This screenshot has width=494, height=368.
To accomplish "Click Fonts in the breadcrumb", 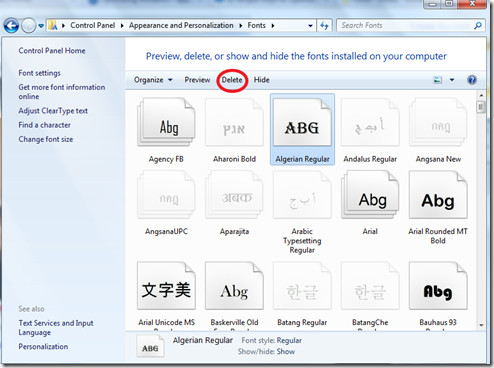I will [x=256, y=25].
